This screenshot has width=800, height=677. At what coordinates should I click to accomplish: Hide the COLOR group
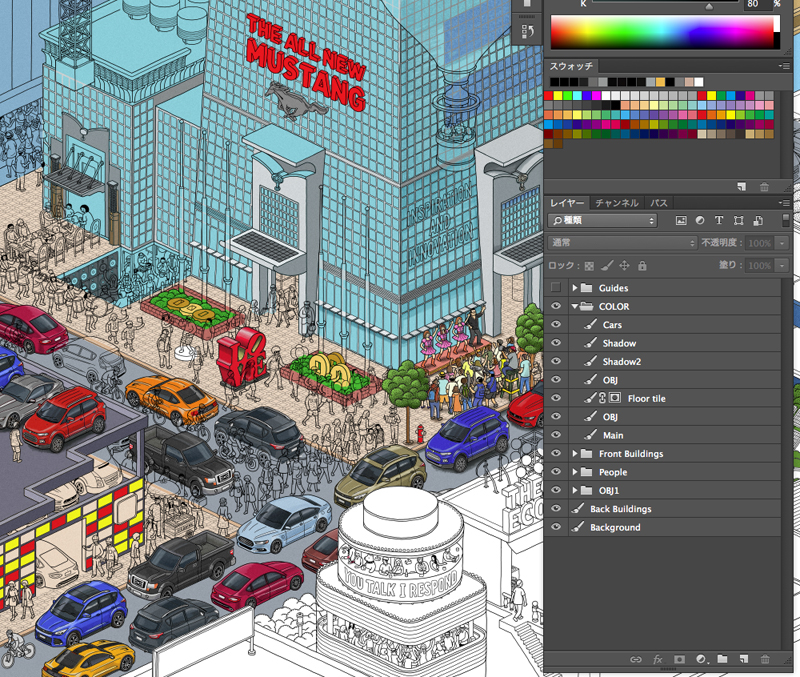point(556,306)
